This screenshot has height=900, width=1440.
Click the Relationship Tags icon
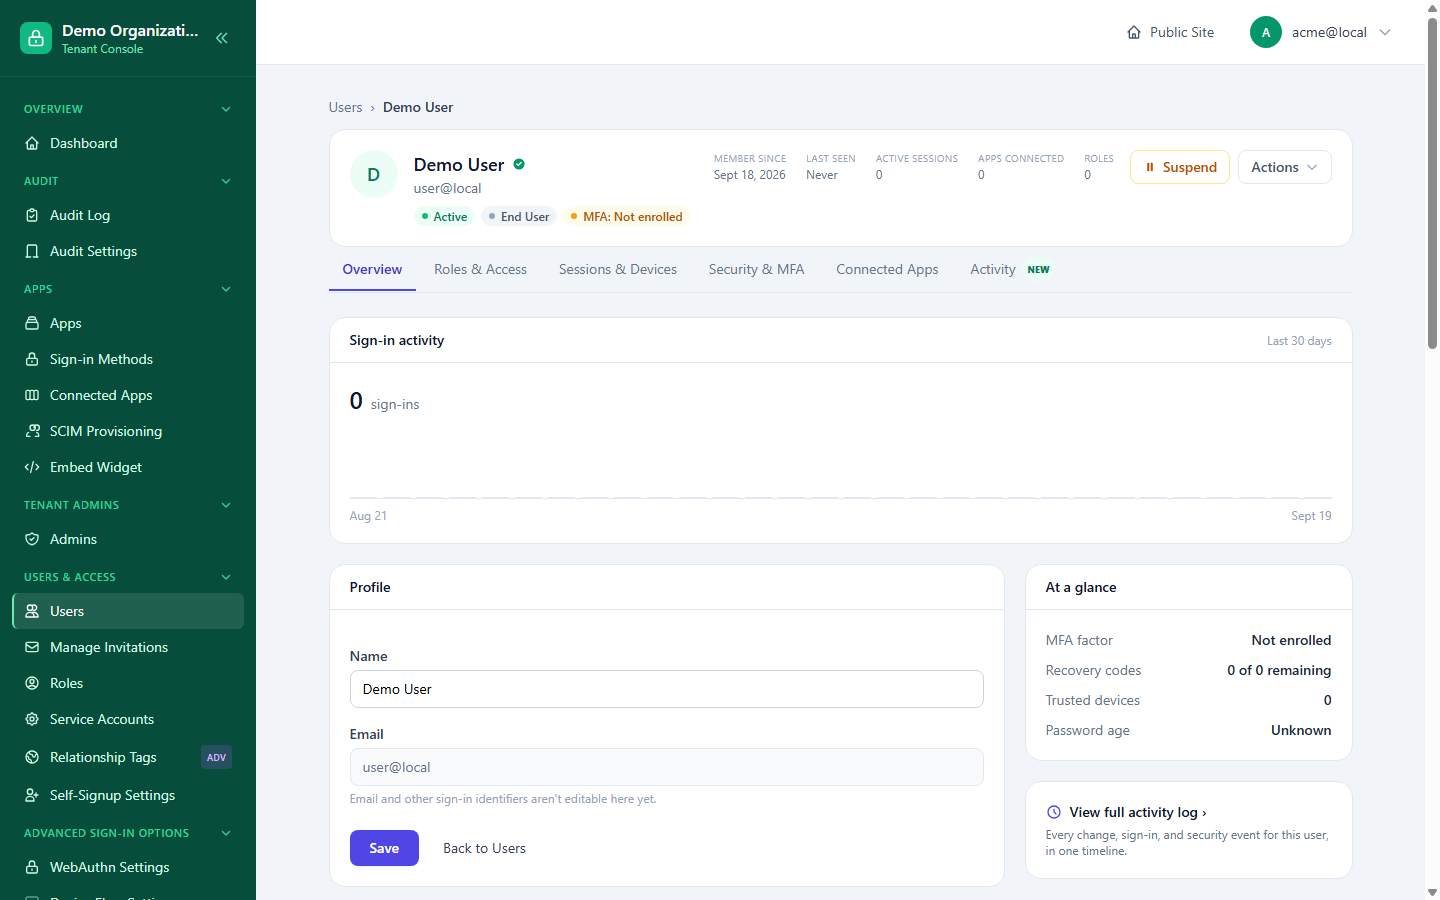(x=32, y=757)
